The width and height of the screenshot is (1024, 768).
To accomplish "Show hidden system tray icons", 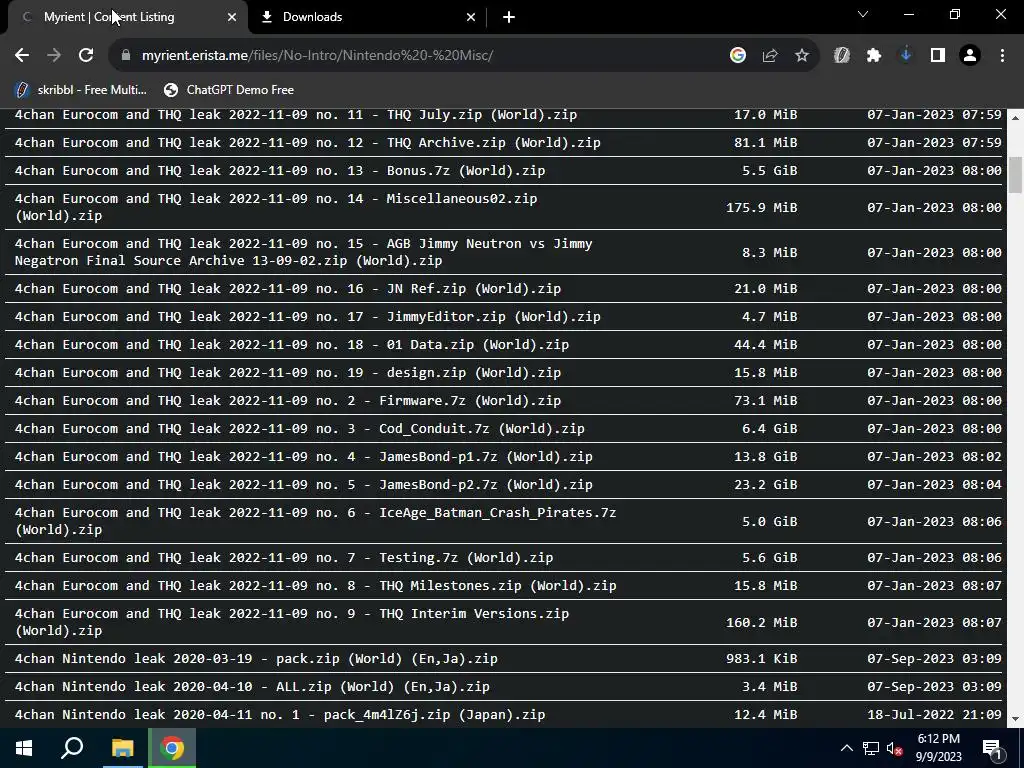I will (846, 748).
